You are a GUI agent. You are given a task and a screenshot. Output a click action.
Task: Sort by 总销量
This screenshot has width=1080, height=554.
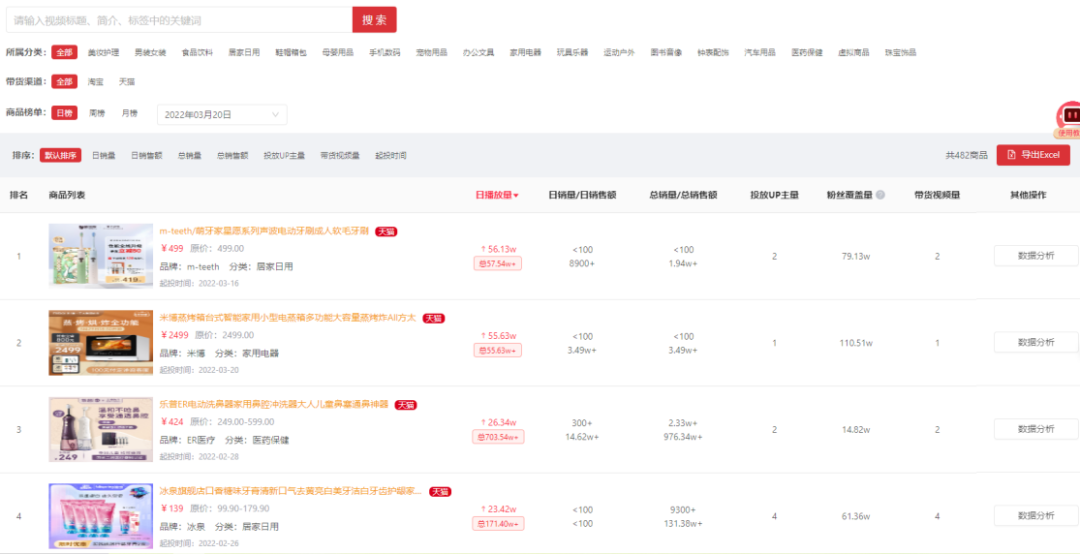[189, 156]
